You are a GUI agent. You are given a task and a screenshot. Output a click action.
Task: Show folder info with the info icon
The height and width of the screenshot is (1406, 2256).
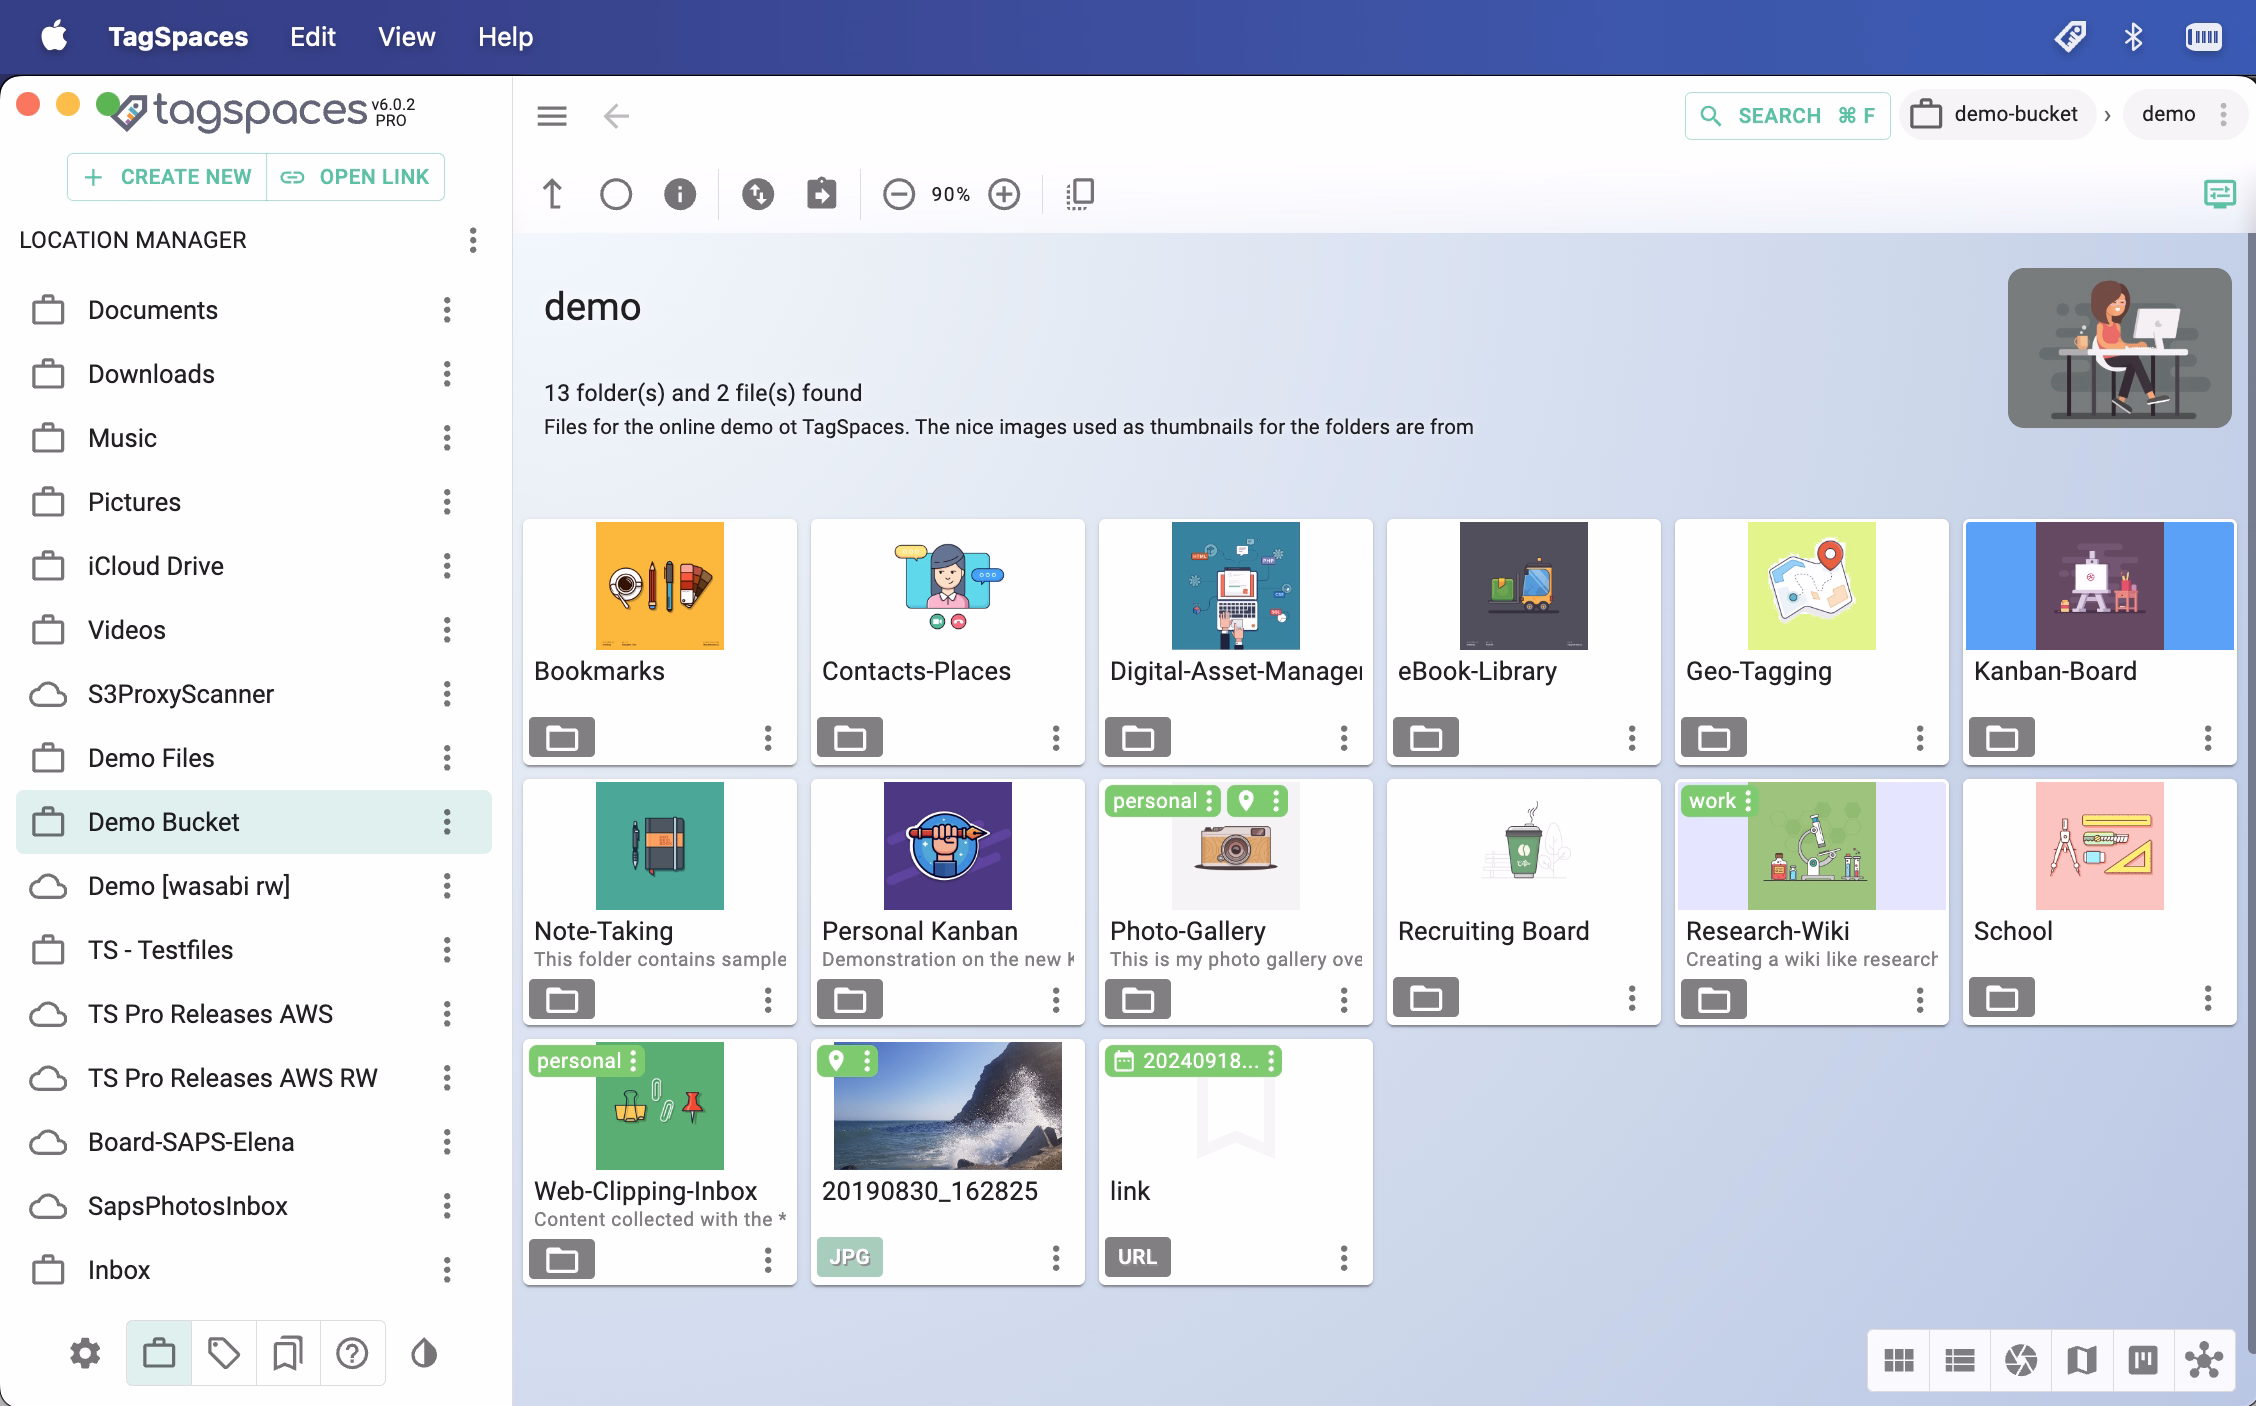click(x=680, y=194)
